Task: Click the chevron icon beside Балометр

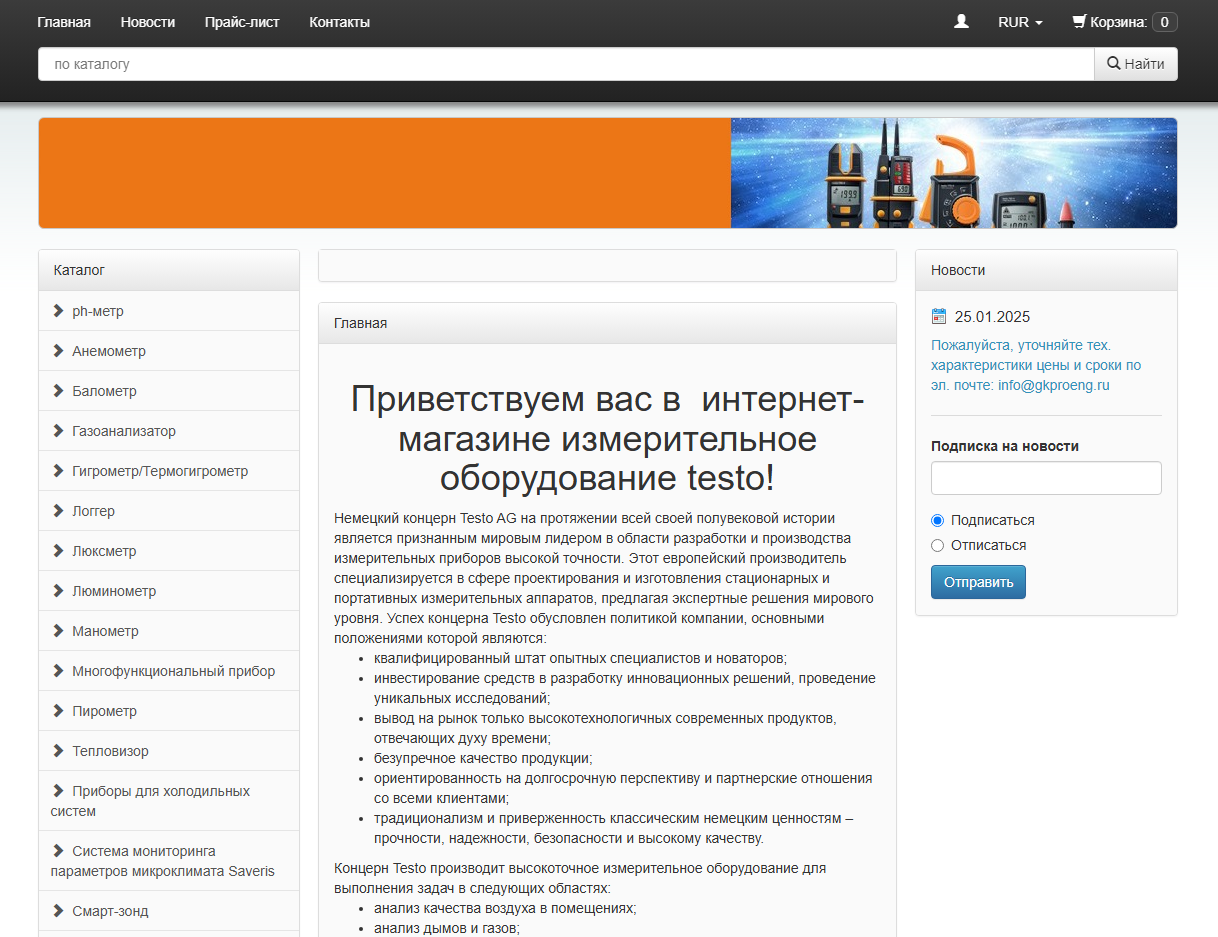Action: [x=58, y=391]
